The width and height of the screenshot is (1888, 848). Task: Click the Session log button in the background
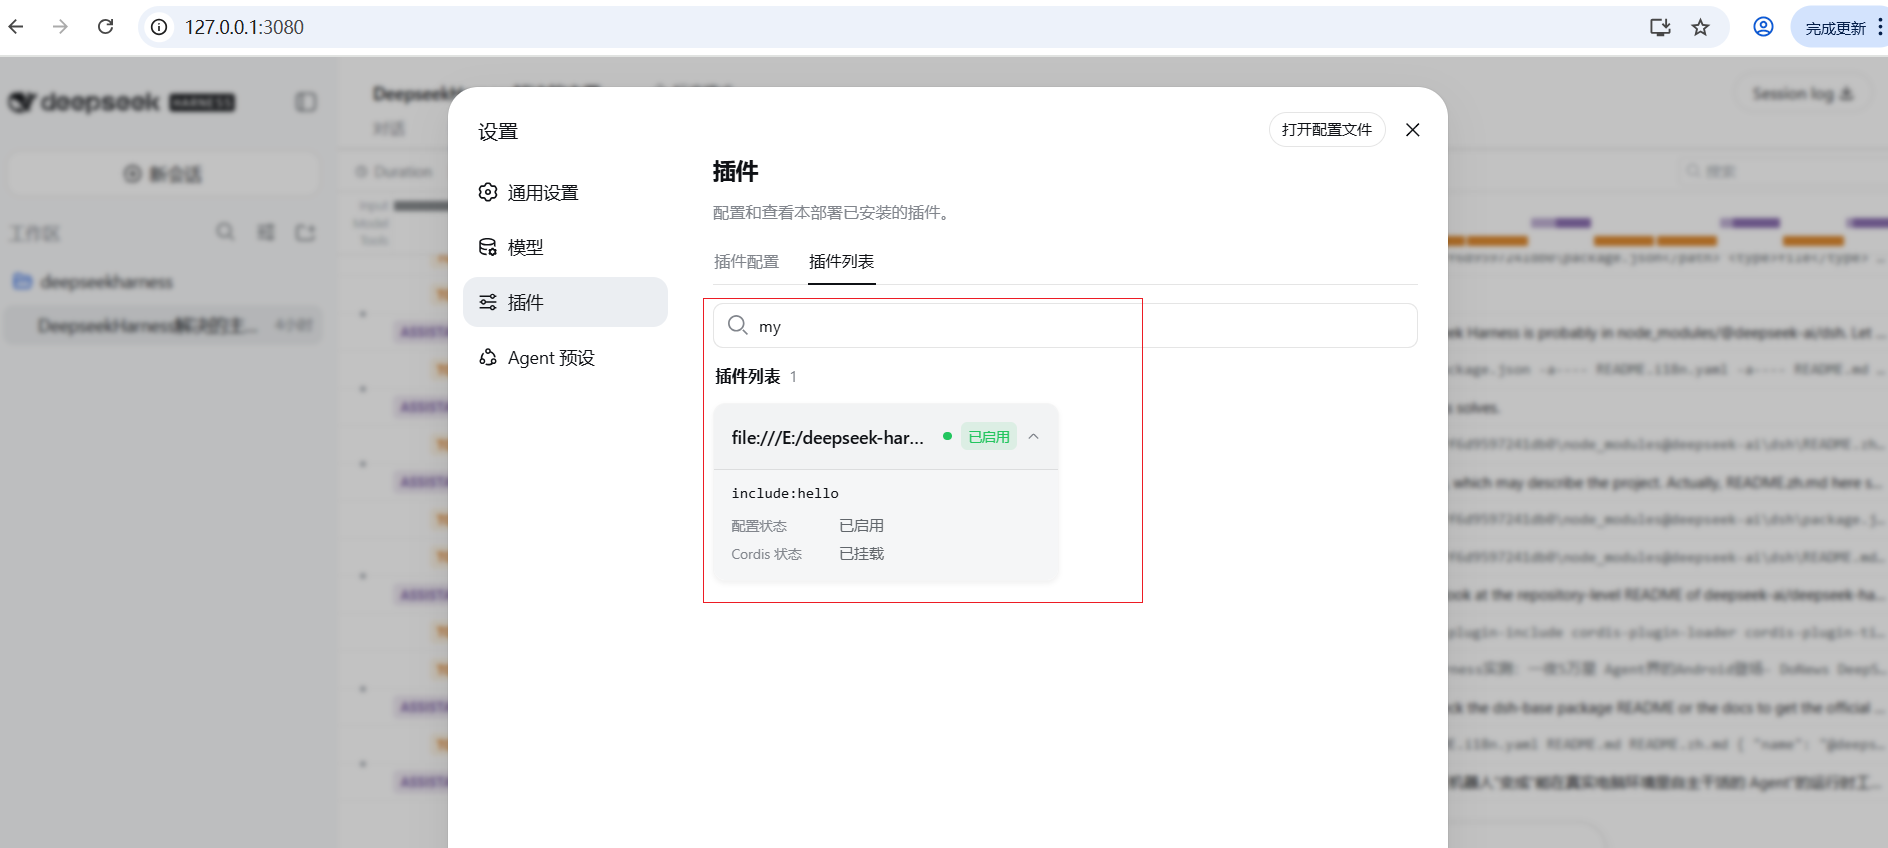(1803, 94)
